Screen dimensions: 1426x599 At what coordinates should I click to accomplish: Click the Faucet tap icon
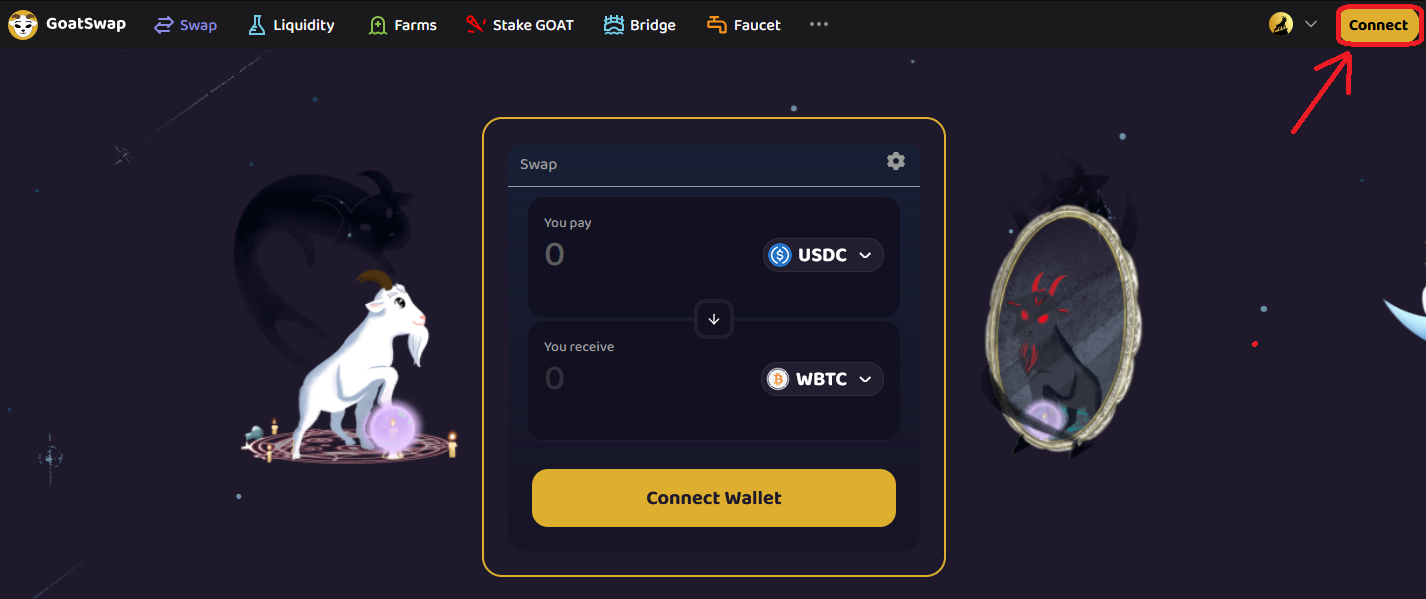tap(717, 25)
